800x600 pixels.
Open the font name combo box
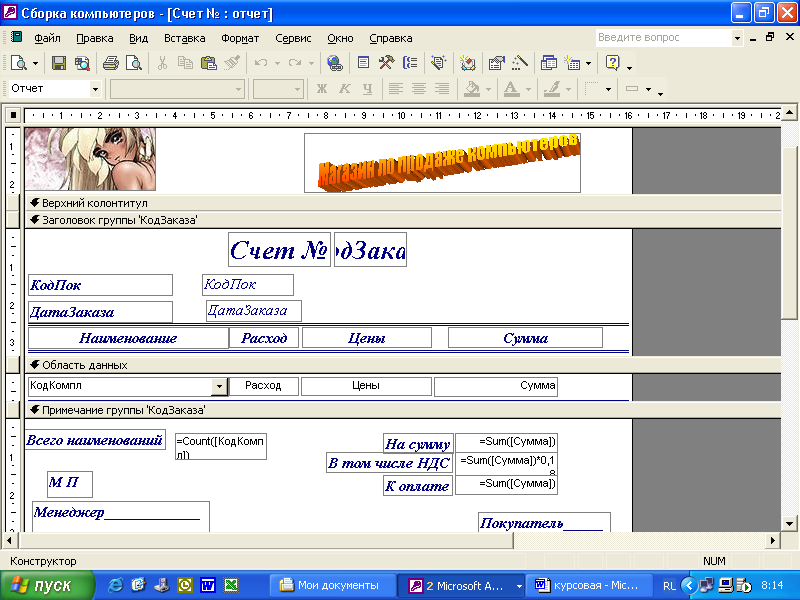click(x=177, y=89)
